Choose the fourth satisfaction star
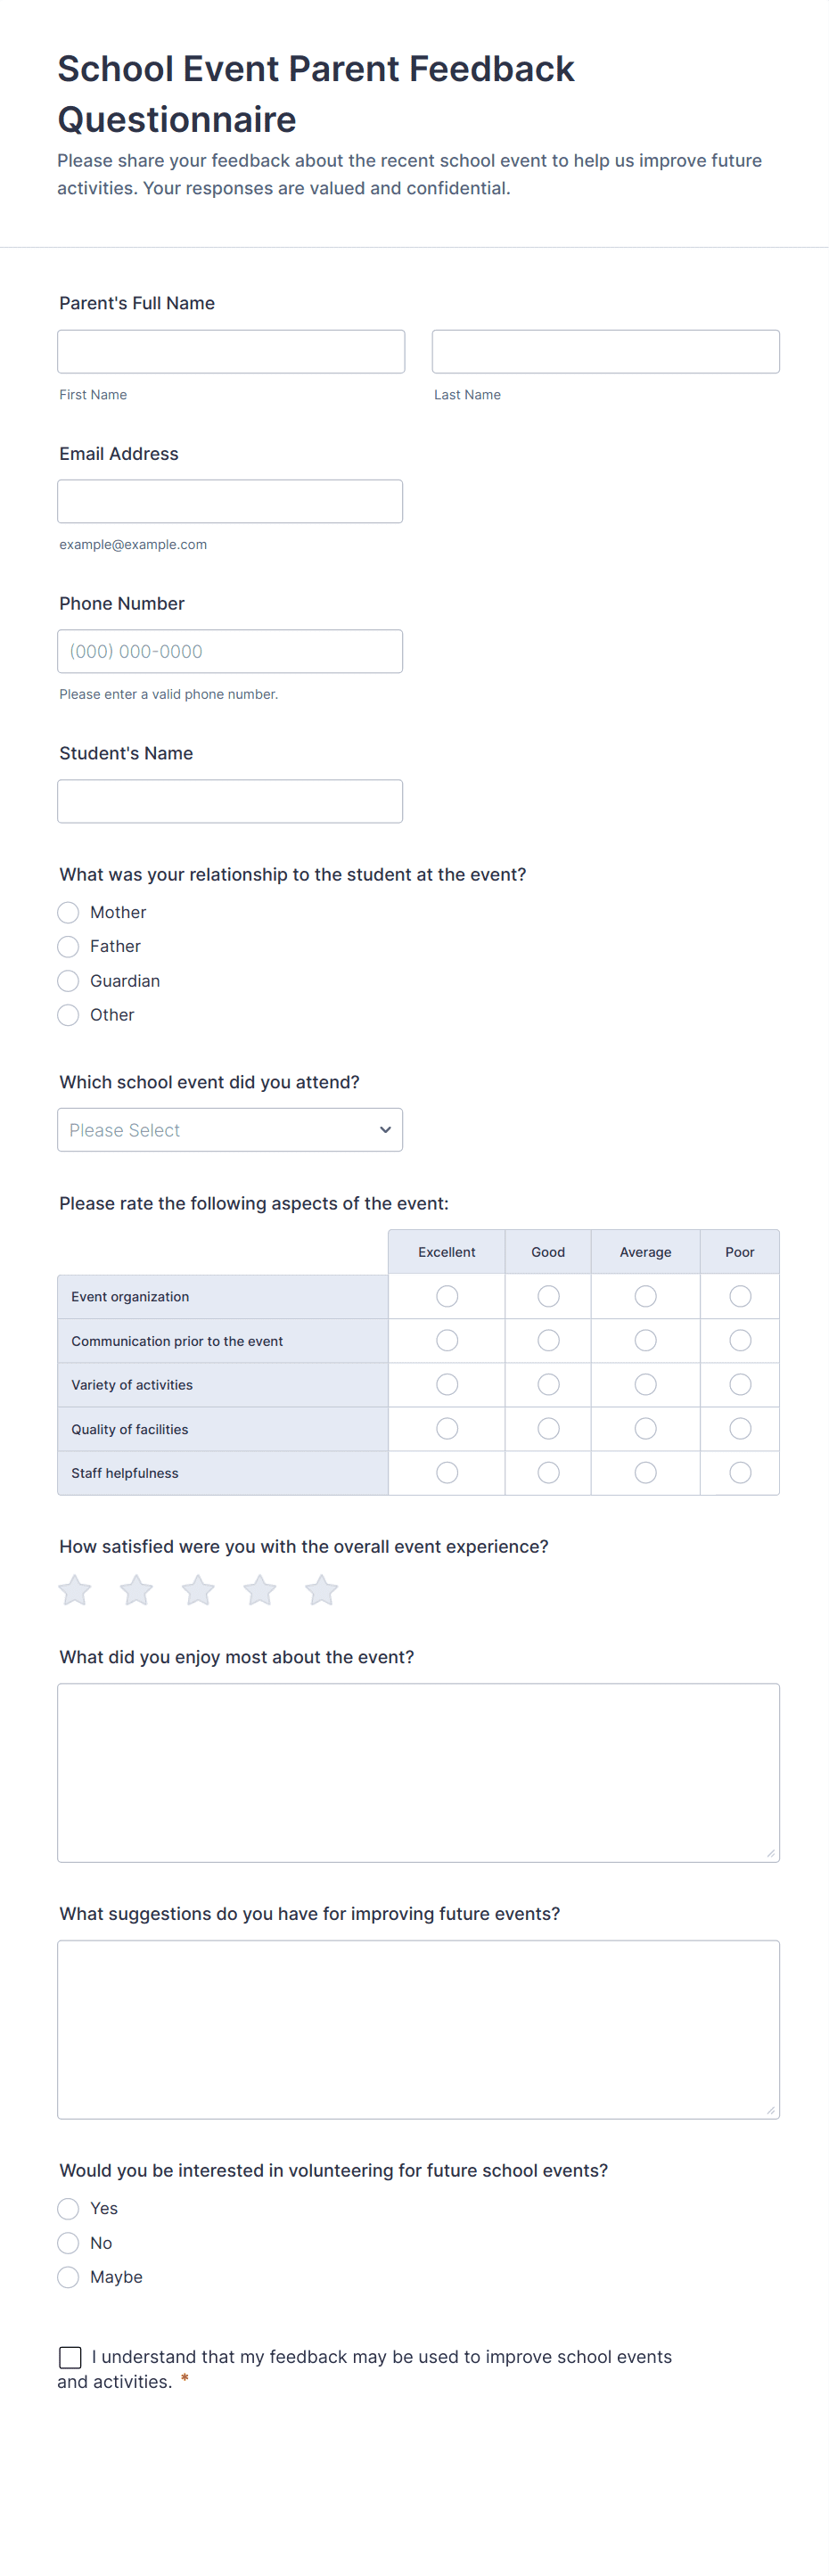This screenshot has width=829, height=2576. [260, 1590]
